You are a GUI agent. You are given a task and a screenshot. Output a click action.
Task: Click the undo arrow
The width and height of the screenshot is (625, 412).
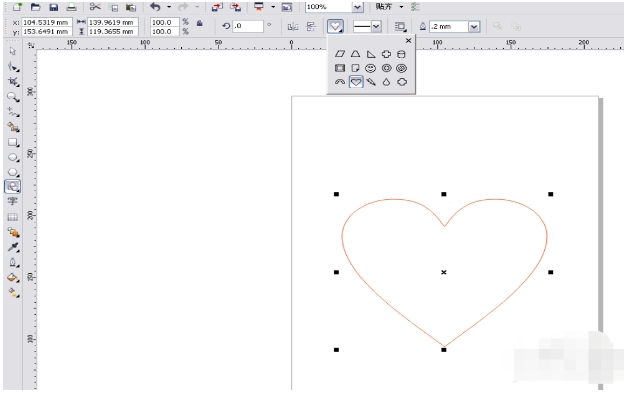click(x=155, y=7)
